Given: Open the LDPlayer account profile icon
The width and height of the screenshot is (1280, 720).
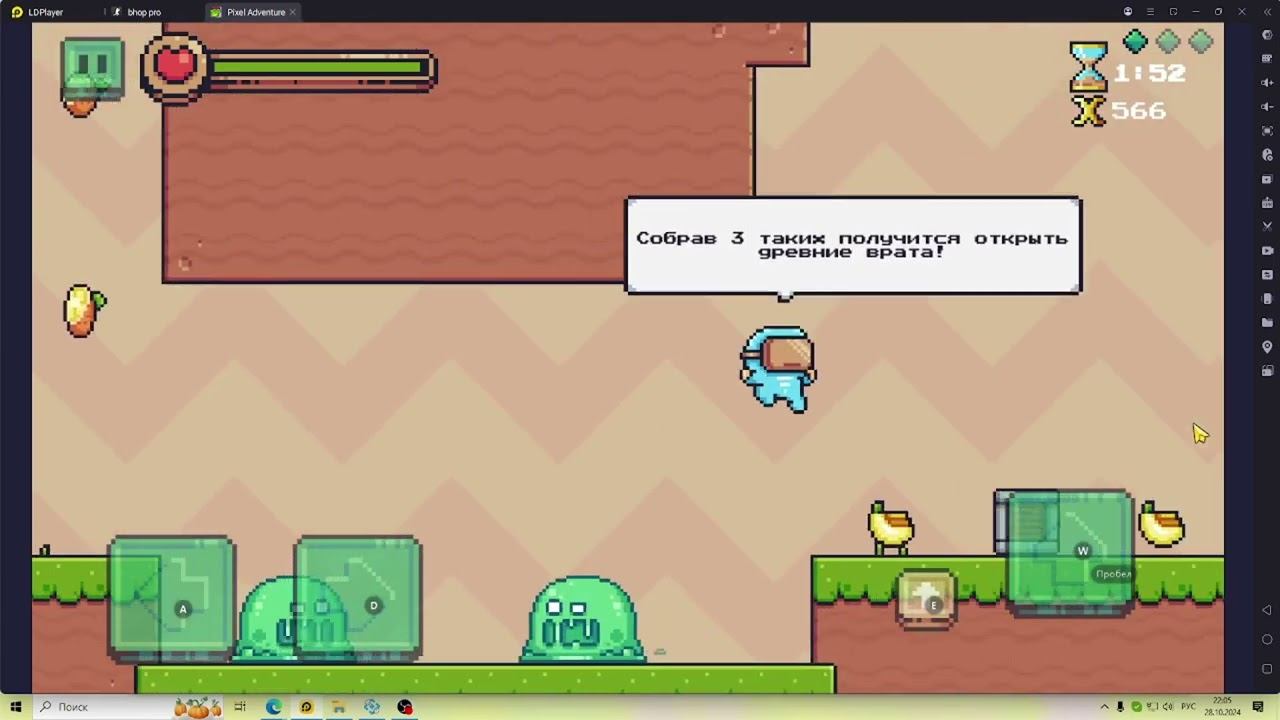Looking at the screenshot, I should [x=1128, y=12].
